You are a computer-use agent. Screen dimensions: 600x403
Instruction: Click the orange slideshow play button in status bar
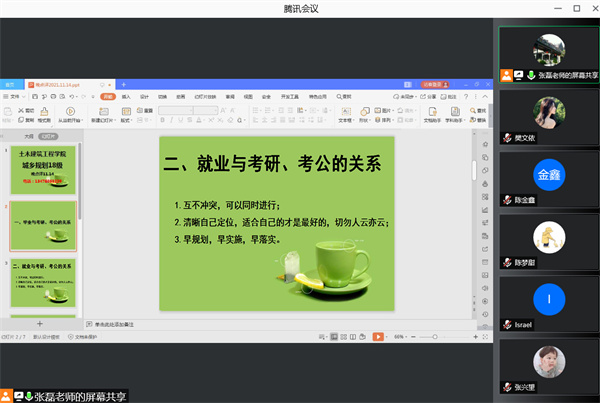(x=377, y=337)
